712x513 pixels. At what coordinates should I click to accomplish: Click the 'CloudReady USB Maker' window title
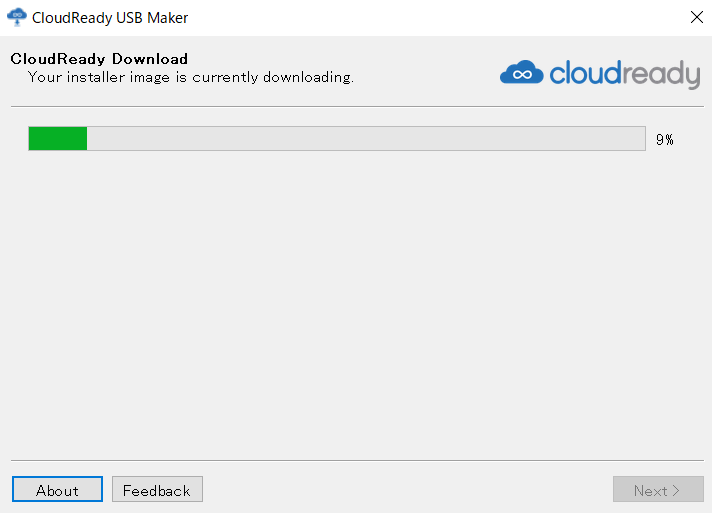click(110, 18)
